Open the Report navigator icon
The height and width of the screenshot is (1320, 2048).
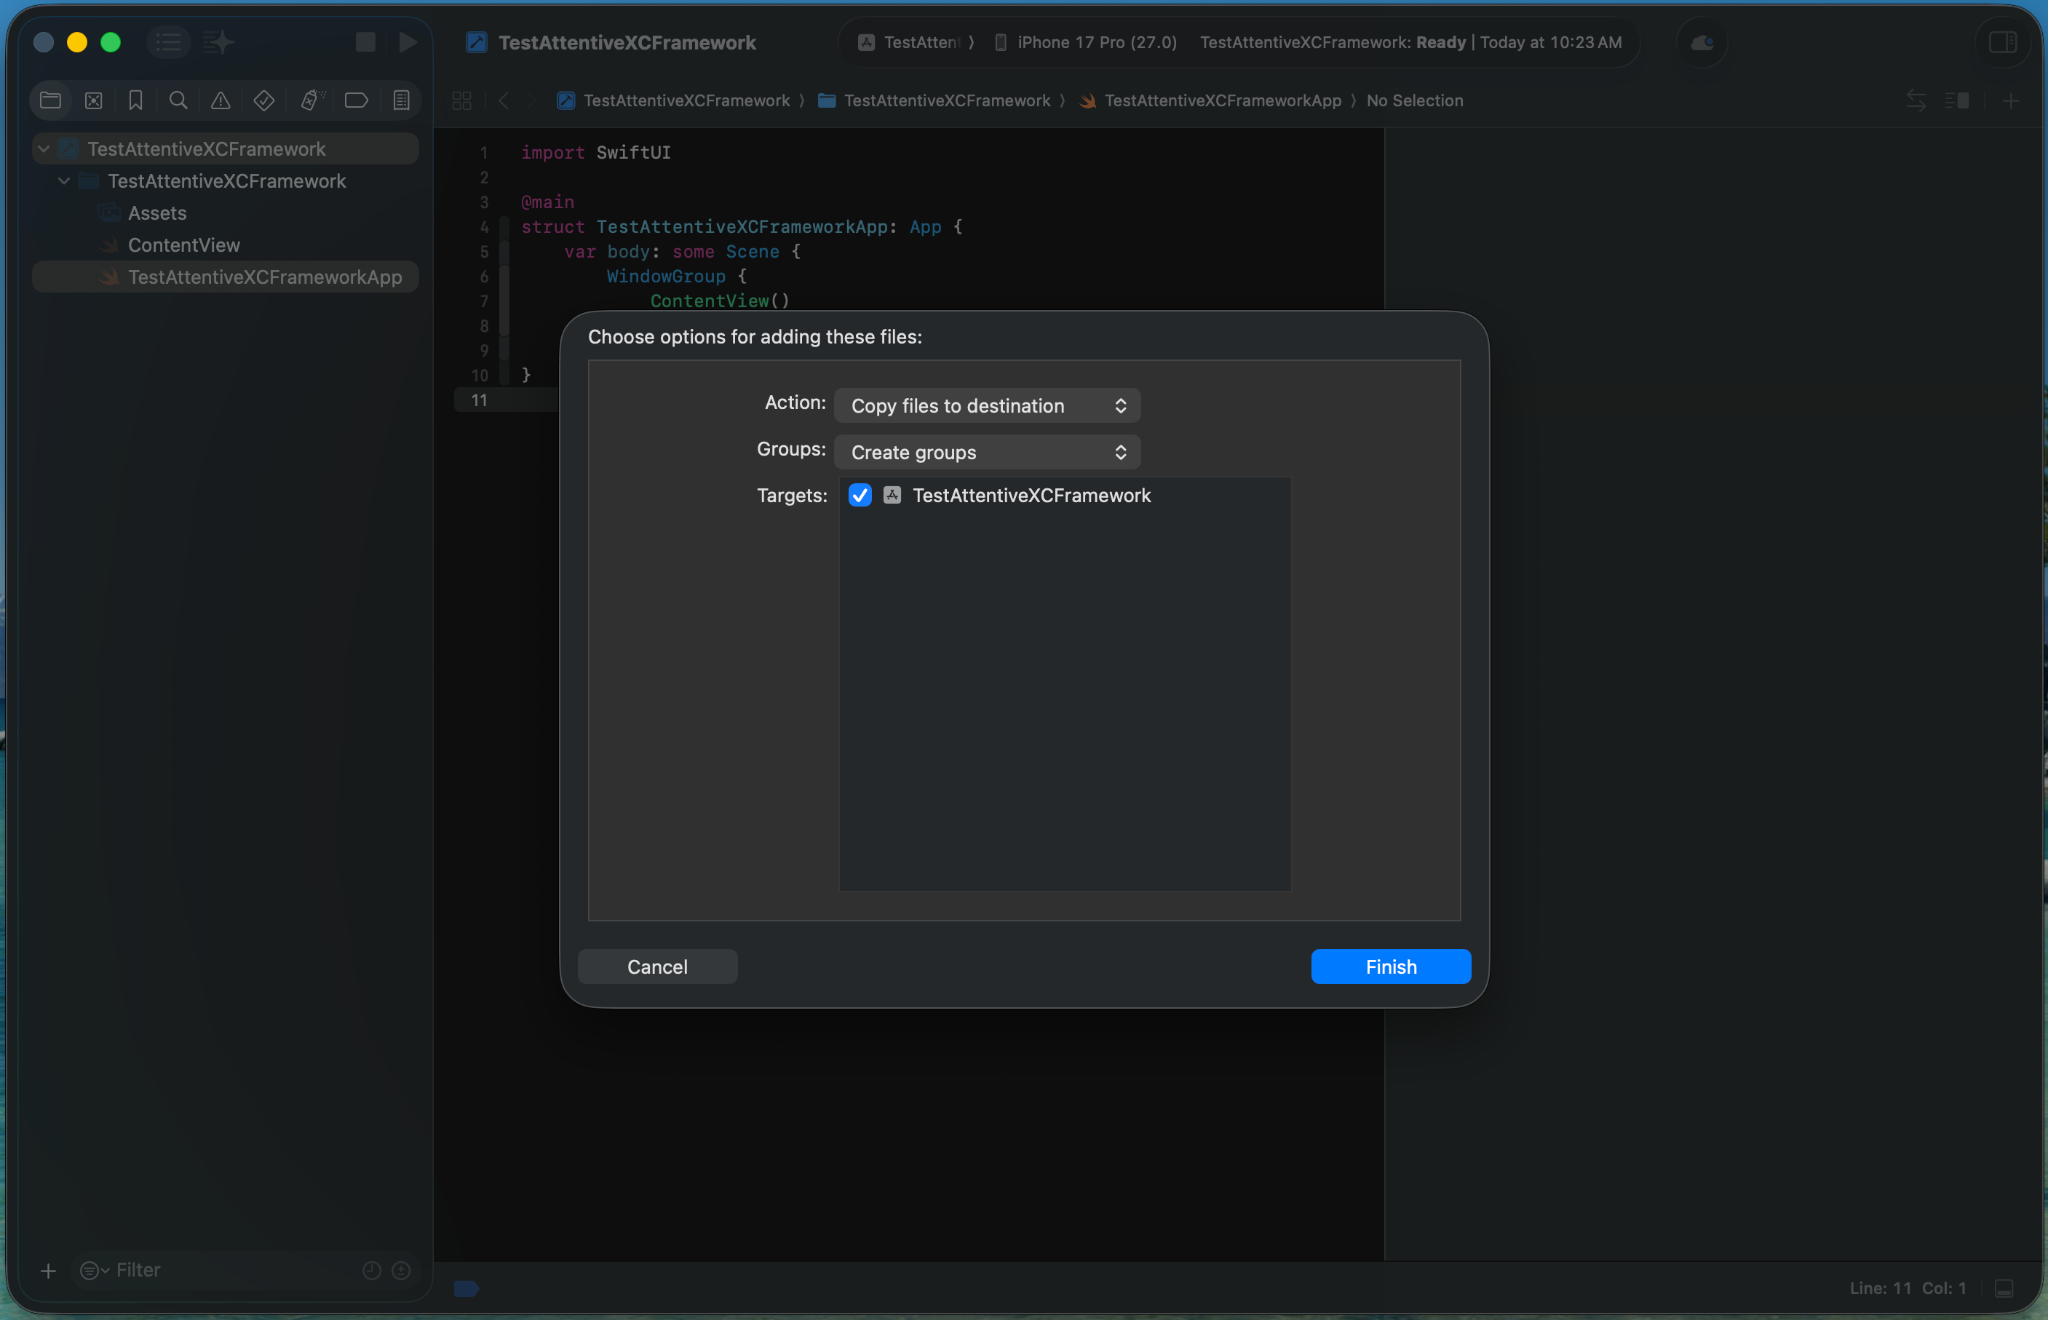point(401,100)
